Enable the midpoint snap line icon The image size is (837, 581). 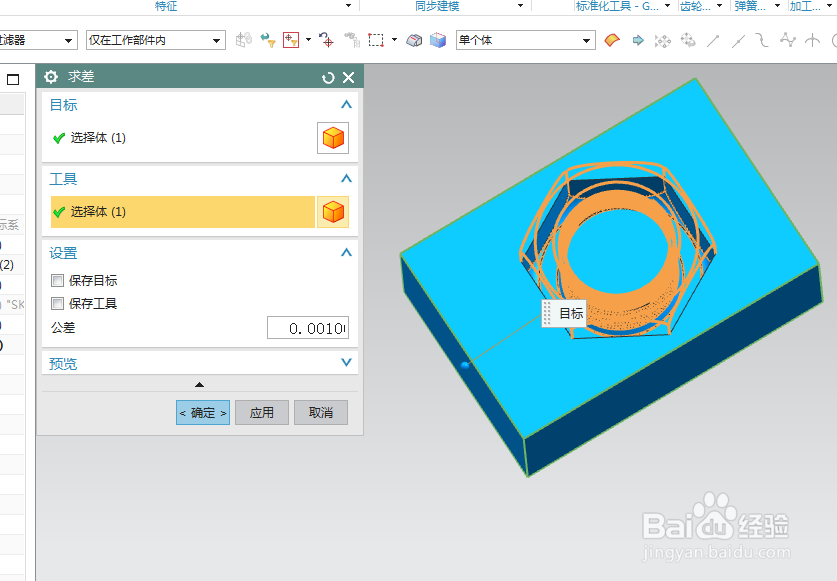[738, 41]
